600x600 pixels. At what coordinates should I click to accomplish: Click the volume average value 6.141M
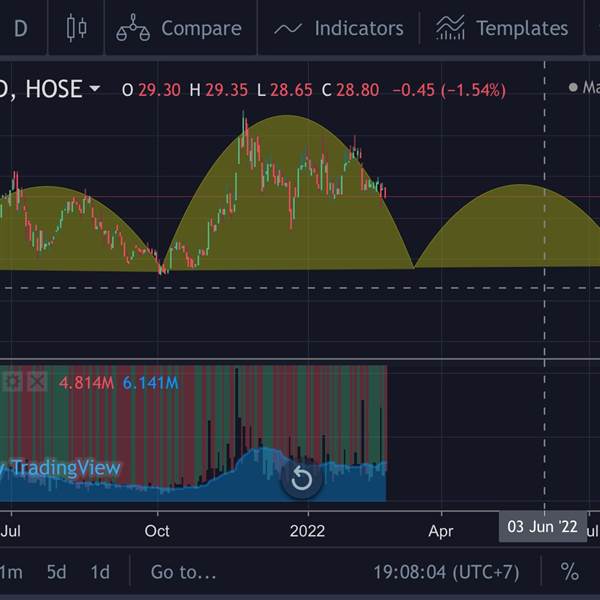tap(150, 383)
